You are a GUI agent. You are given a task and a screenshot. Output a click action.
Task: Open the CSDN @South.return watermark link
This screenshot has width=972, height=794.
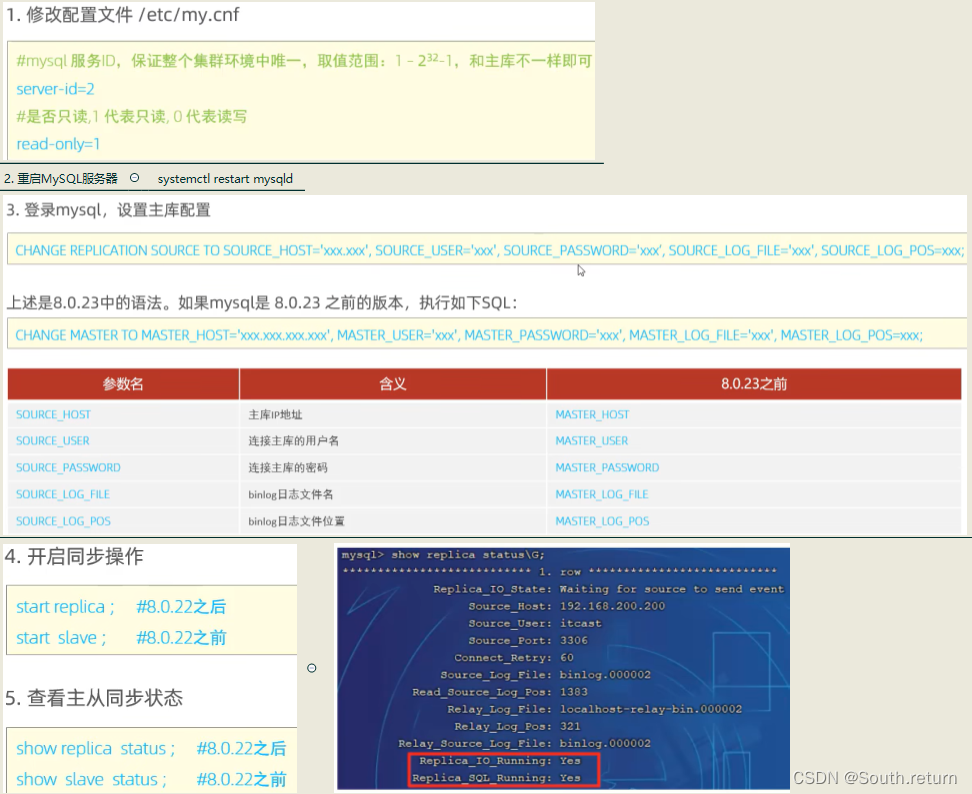[x=875, y=777]
